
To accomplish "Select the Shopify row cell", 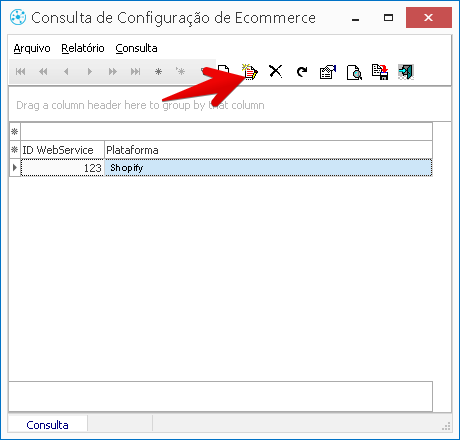I will 268,168.
